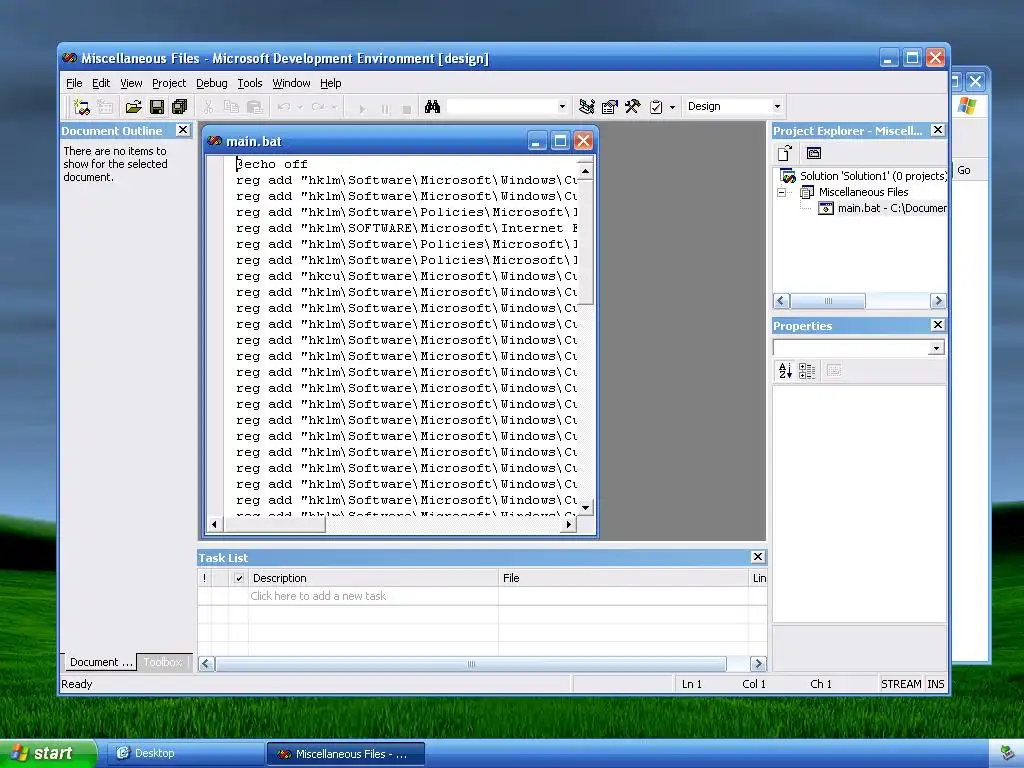1024x768 pixels.
Task: Open the Debug menu
Action: point(212,83)
